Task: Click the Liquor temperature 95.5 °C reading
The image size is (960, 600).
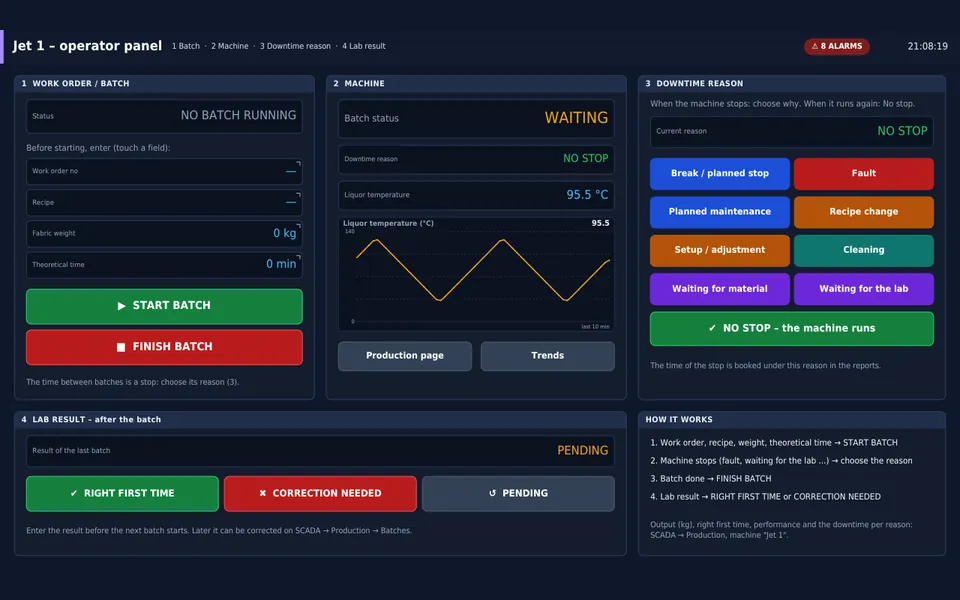Action: click(587, 195)
